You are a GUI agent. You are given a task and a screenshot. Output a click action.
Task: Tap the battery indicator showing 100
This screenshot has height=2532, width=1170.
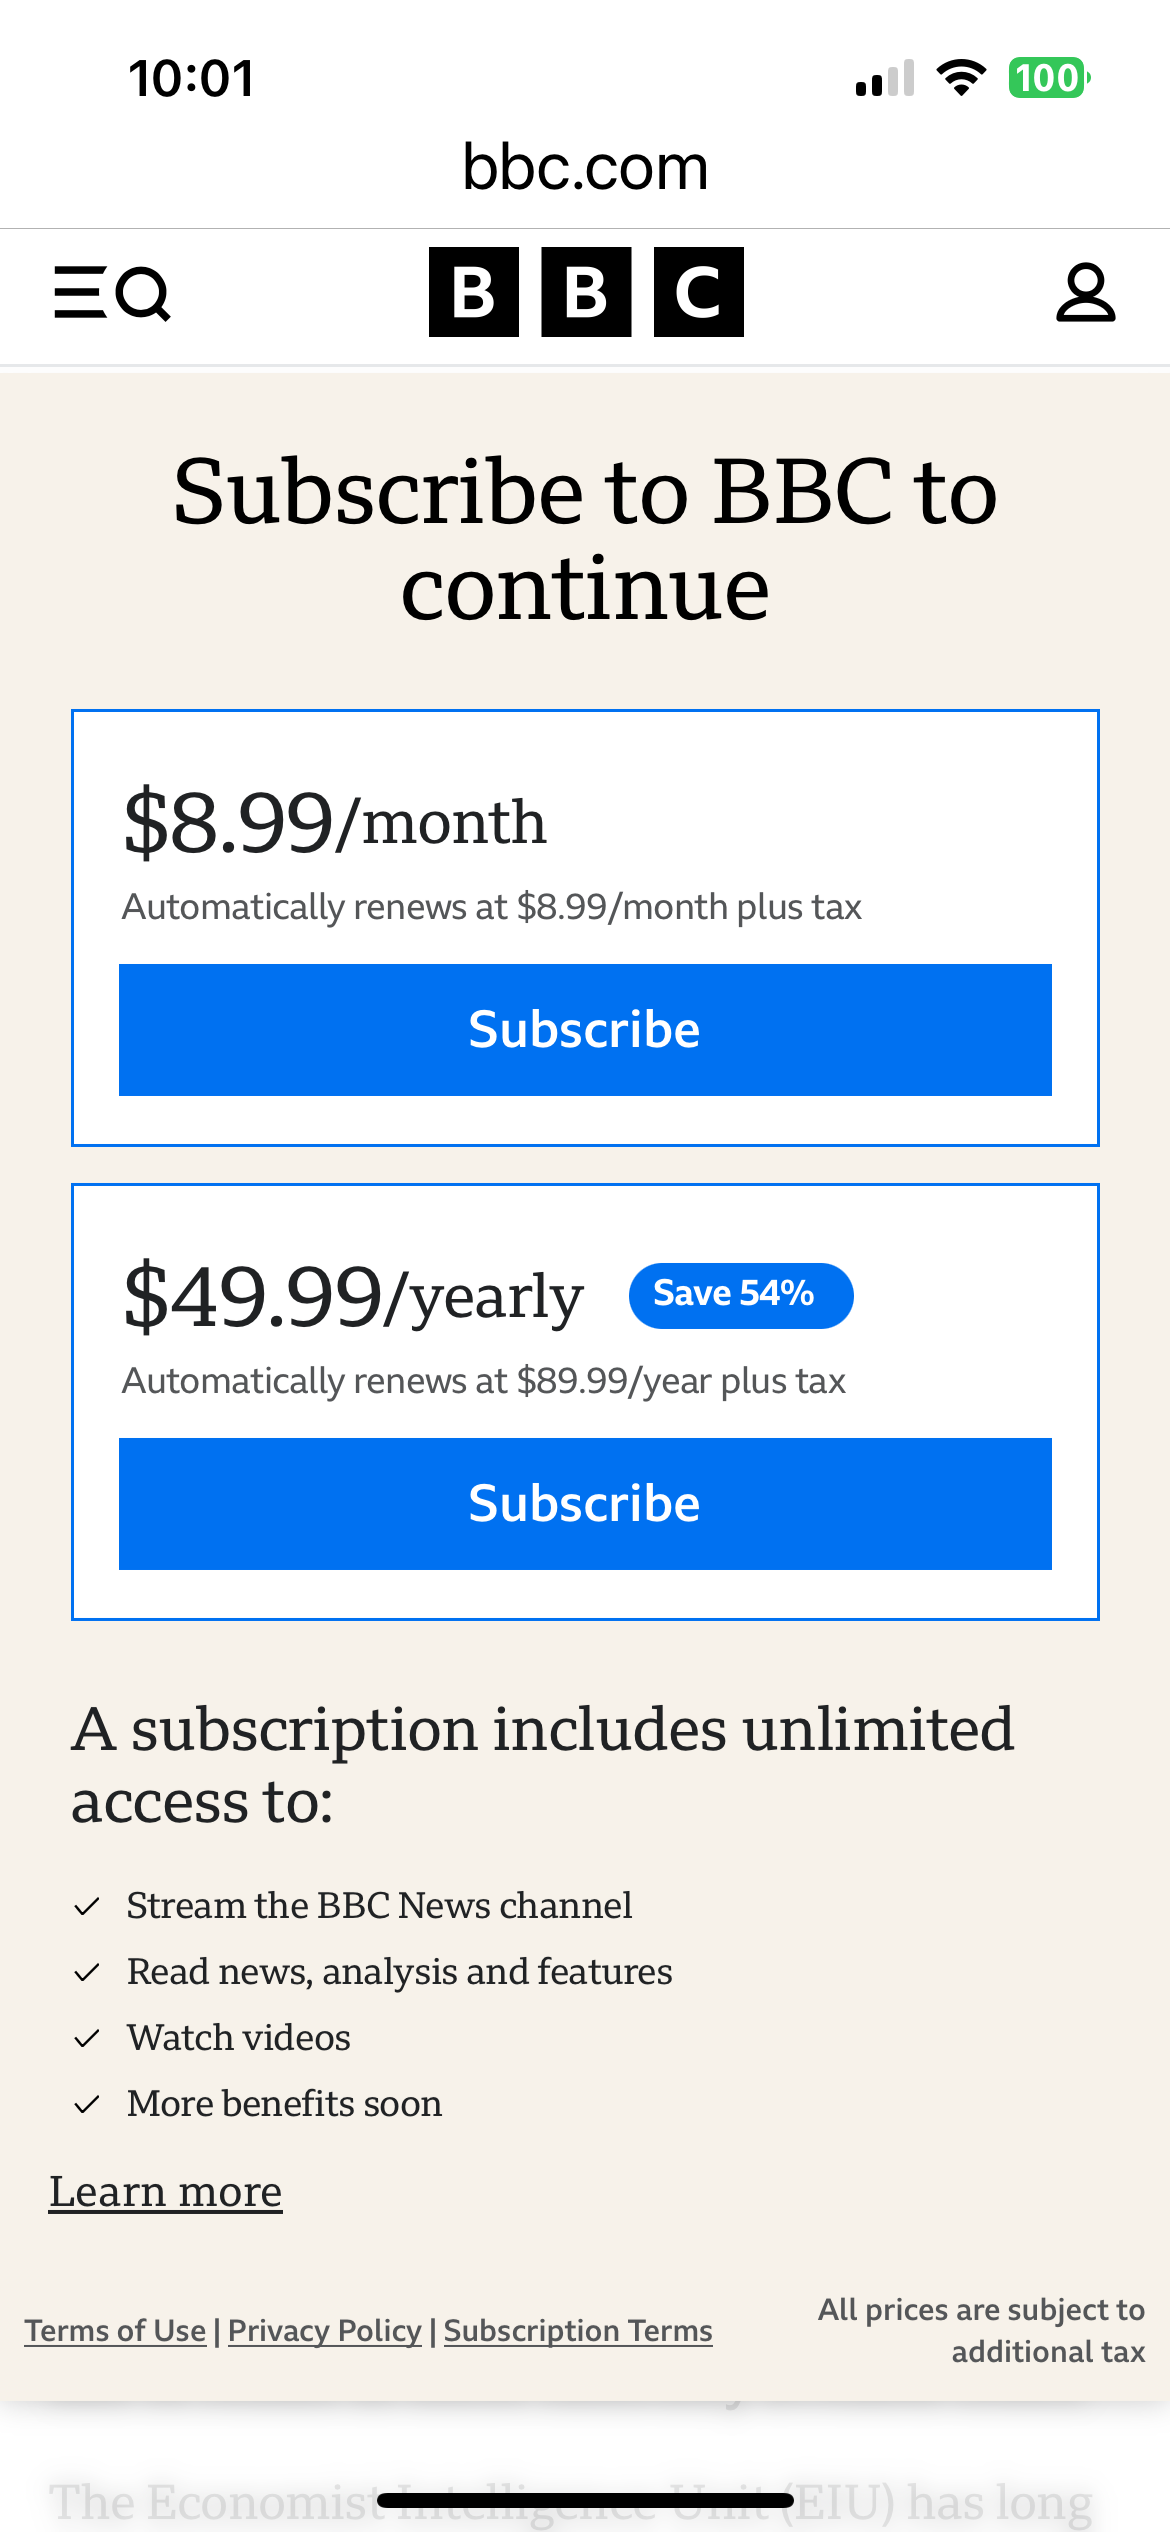[x=1049, y=78]
